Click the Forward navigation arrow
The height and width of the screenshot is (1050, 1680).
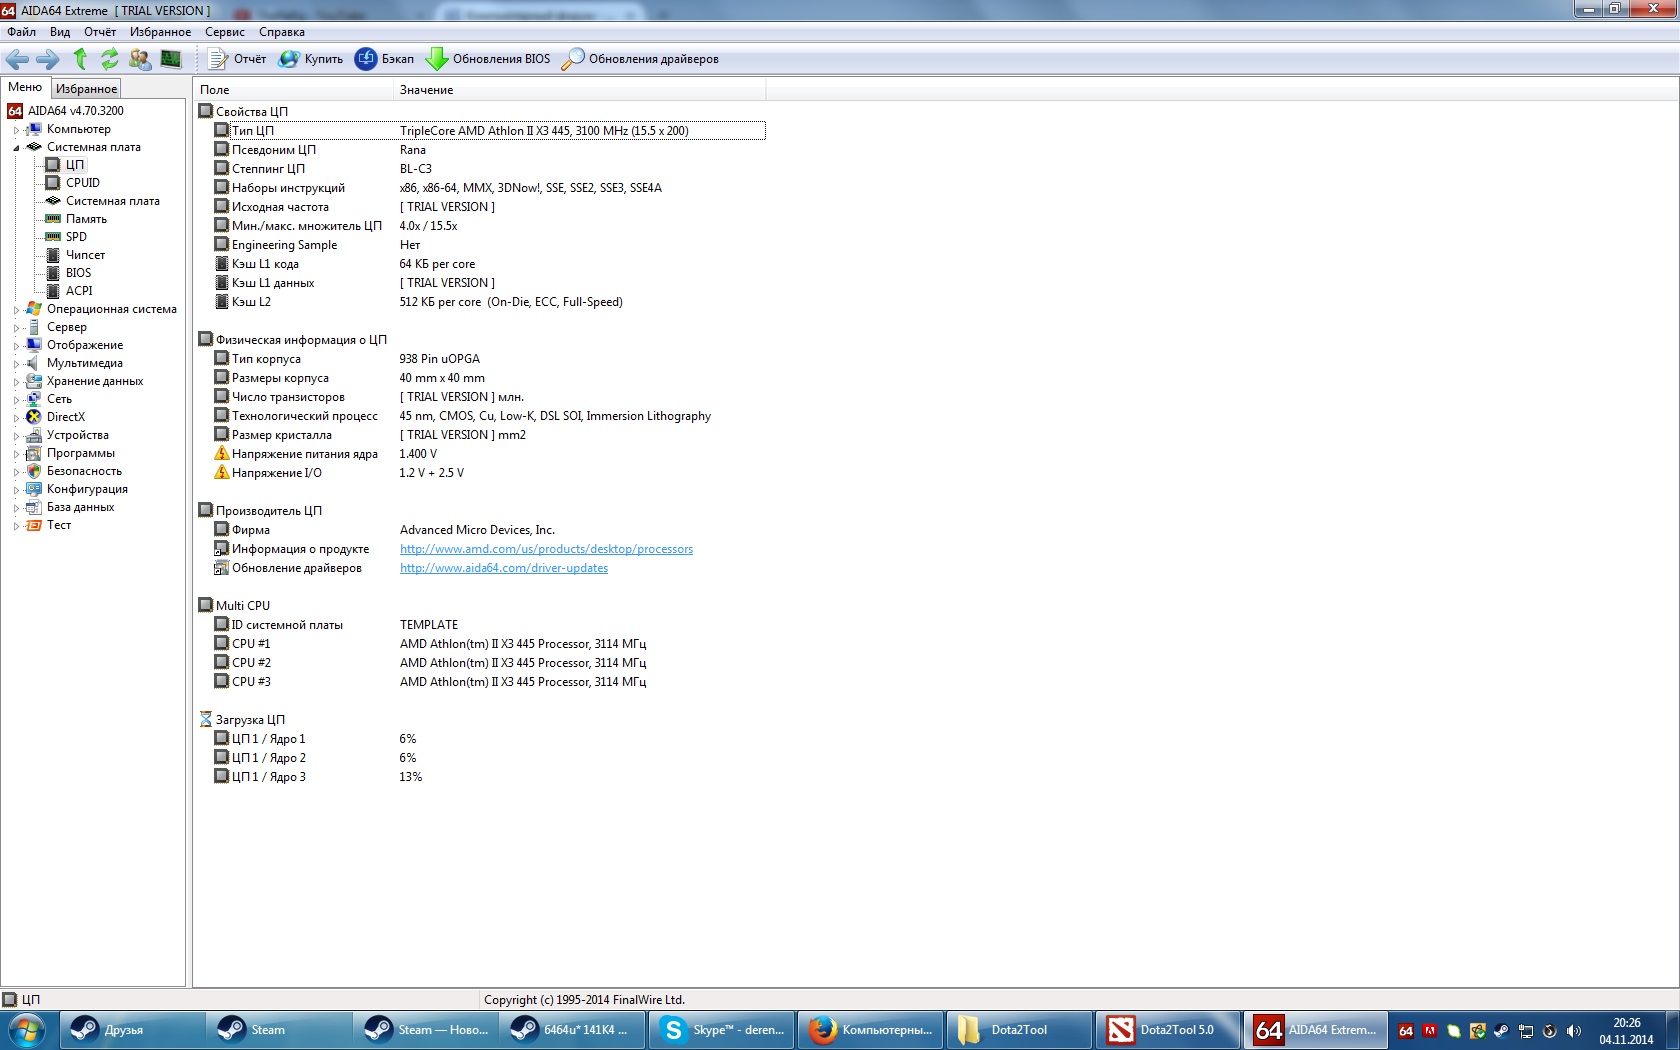point(48,59)
